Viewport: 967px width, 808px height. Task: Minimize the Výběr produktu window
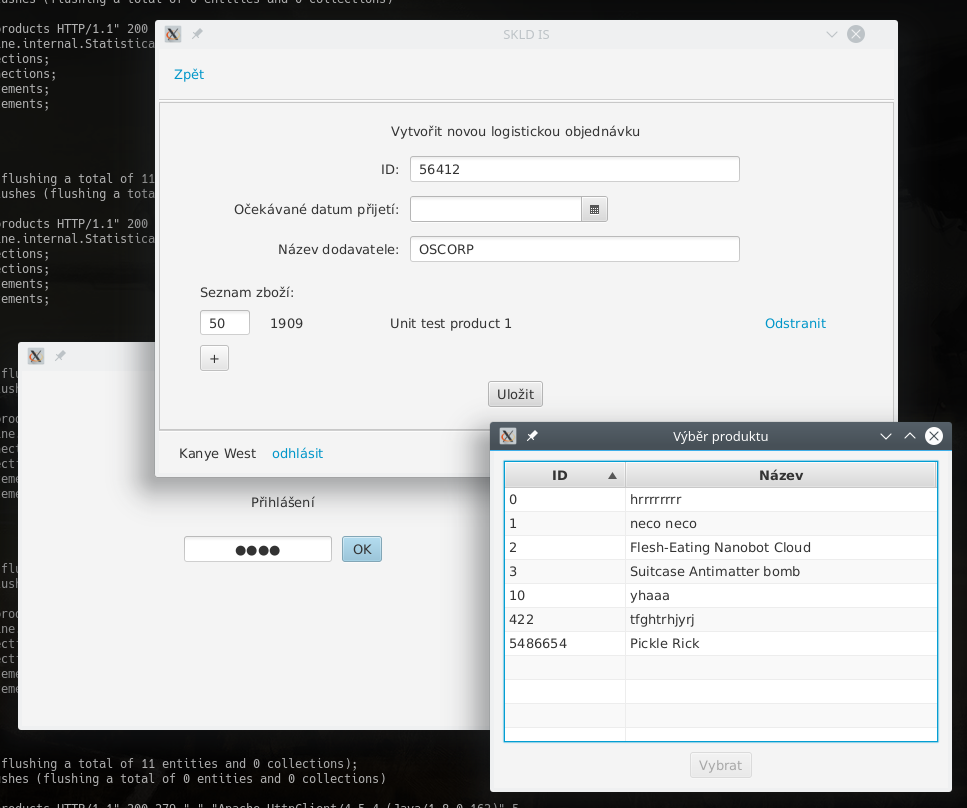point(886,436)
